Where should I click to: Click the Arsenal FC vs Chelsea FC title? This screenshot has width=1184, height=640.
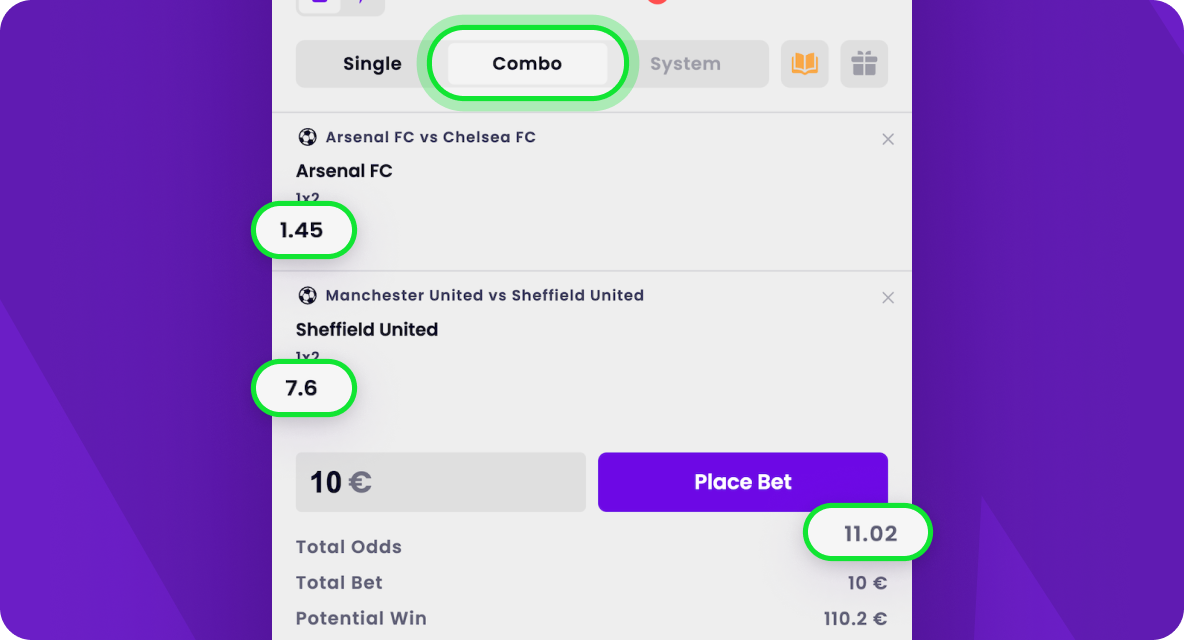(x=430, y=137)
